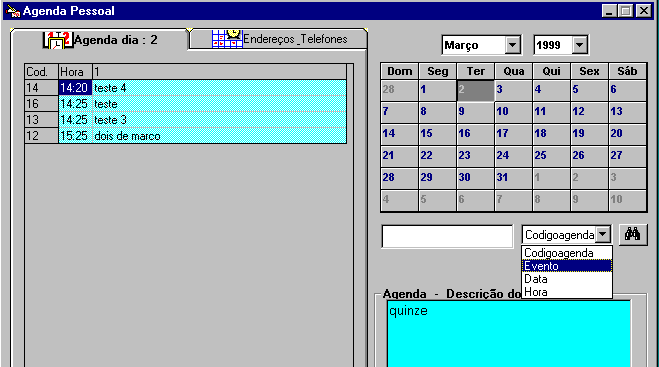Screen dimensions: 659x367
Task: Click the Dom weekday header
Action: tap(400, 71)
